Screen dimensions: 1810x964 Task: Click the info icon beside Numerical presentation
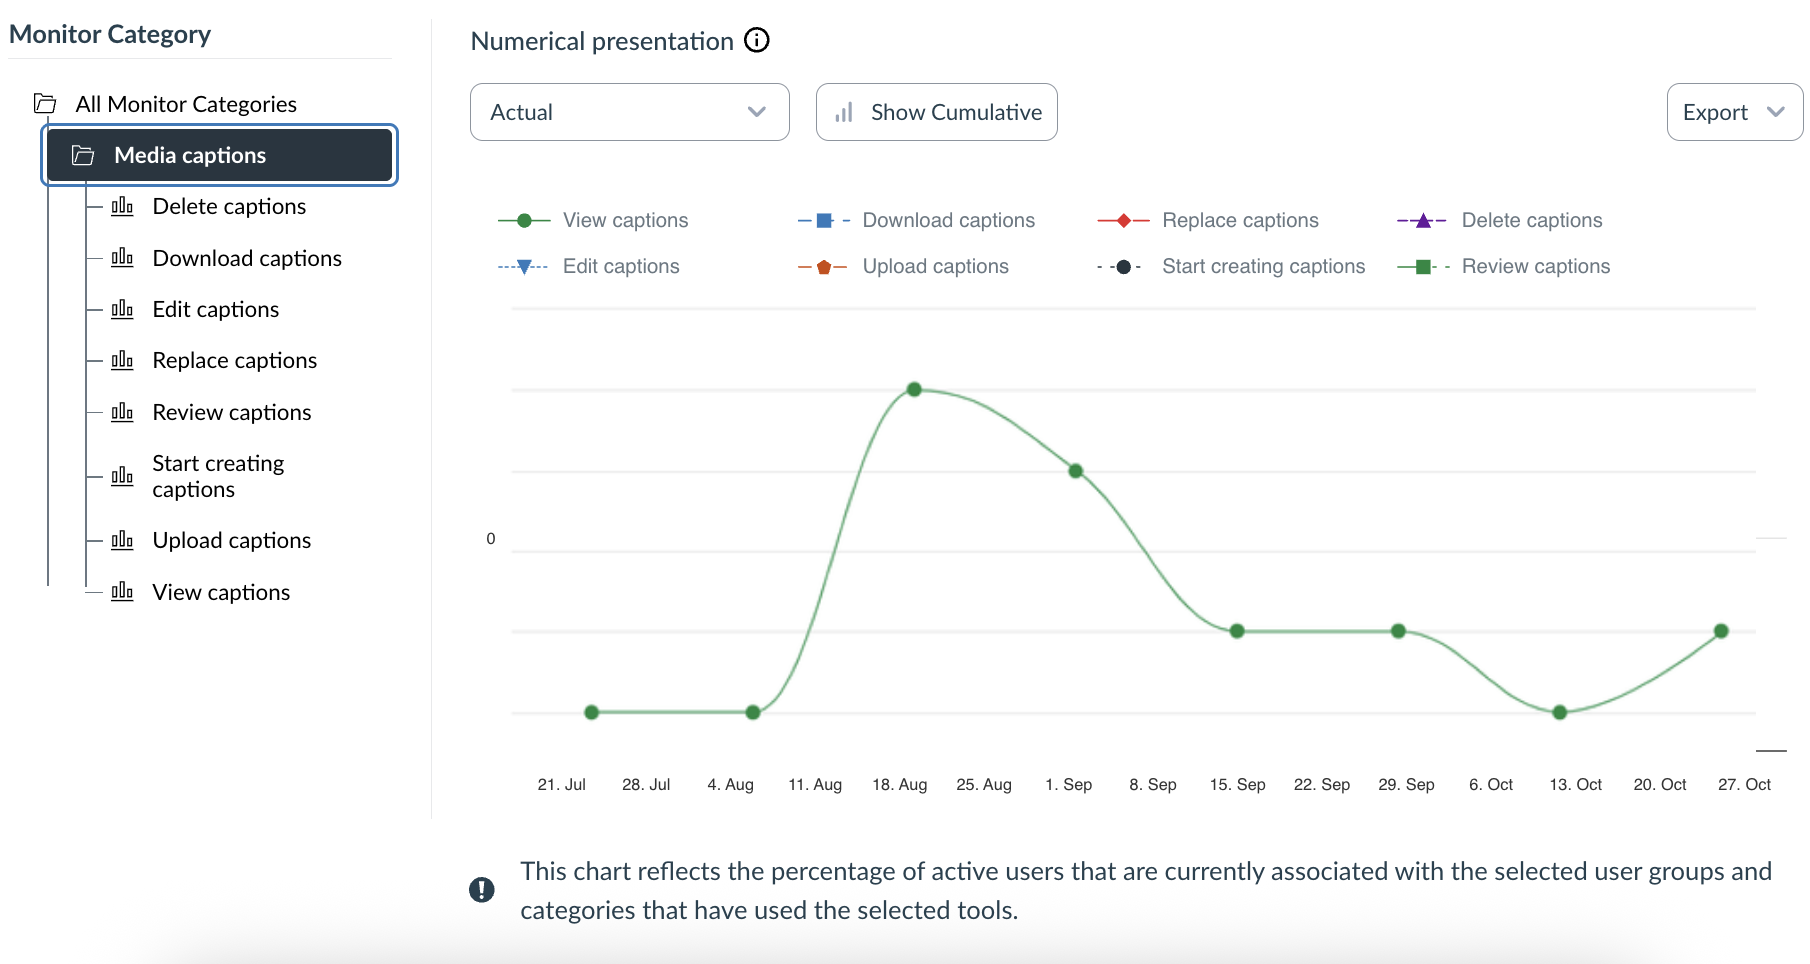click(x=757, y=41)
